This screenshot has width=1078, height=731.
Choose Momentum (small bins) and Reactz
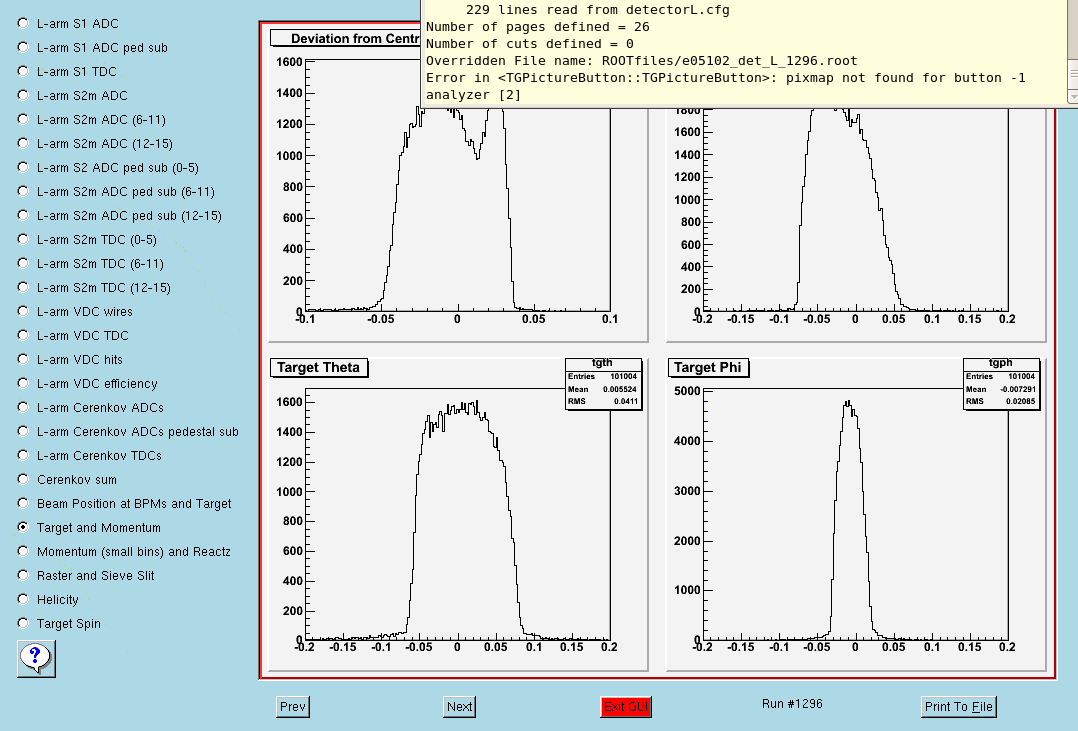23,552
